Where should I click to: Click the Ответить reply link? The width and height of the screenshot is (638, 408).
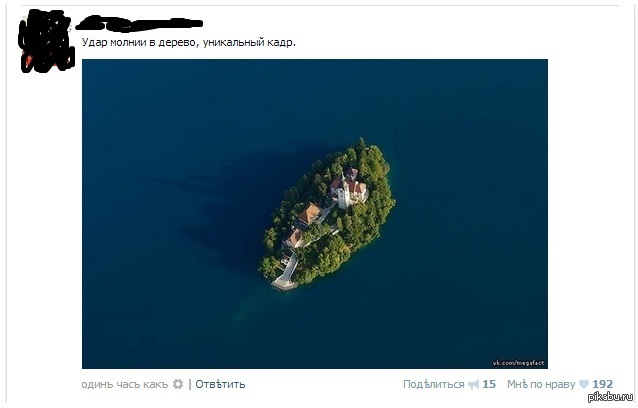220,384
